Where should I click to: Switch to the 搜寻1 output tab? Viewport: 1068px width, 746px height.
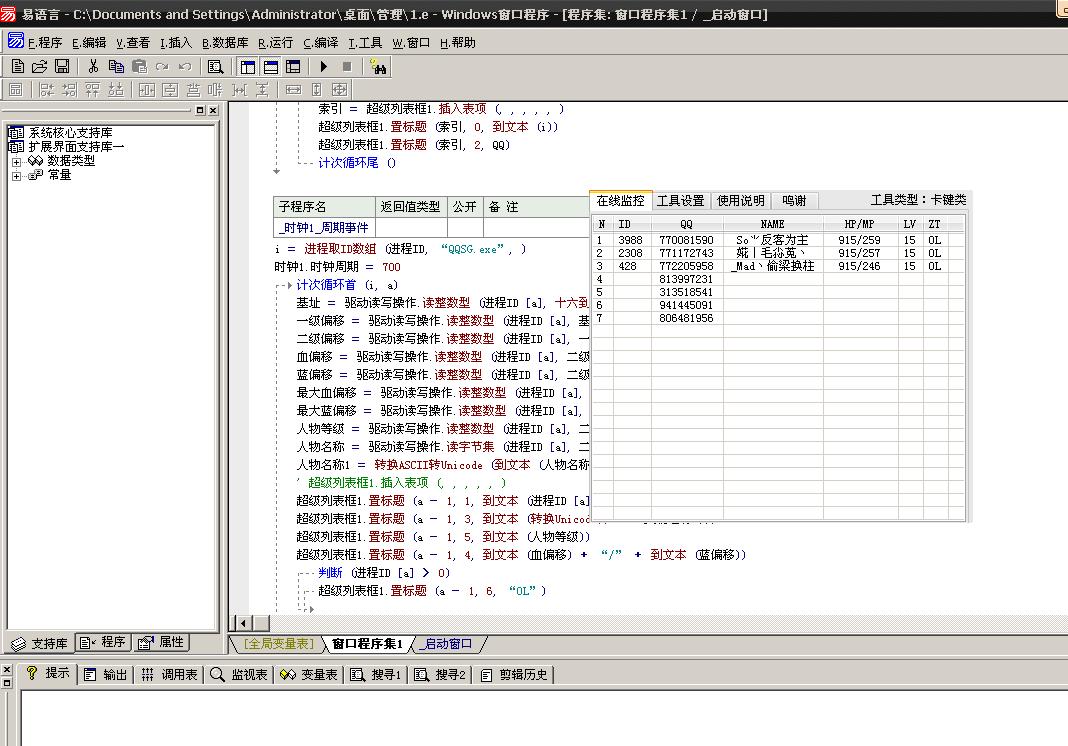(376, 674)
